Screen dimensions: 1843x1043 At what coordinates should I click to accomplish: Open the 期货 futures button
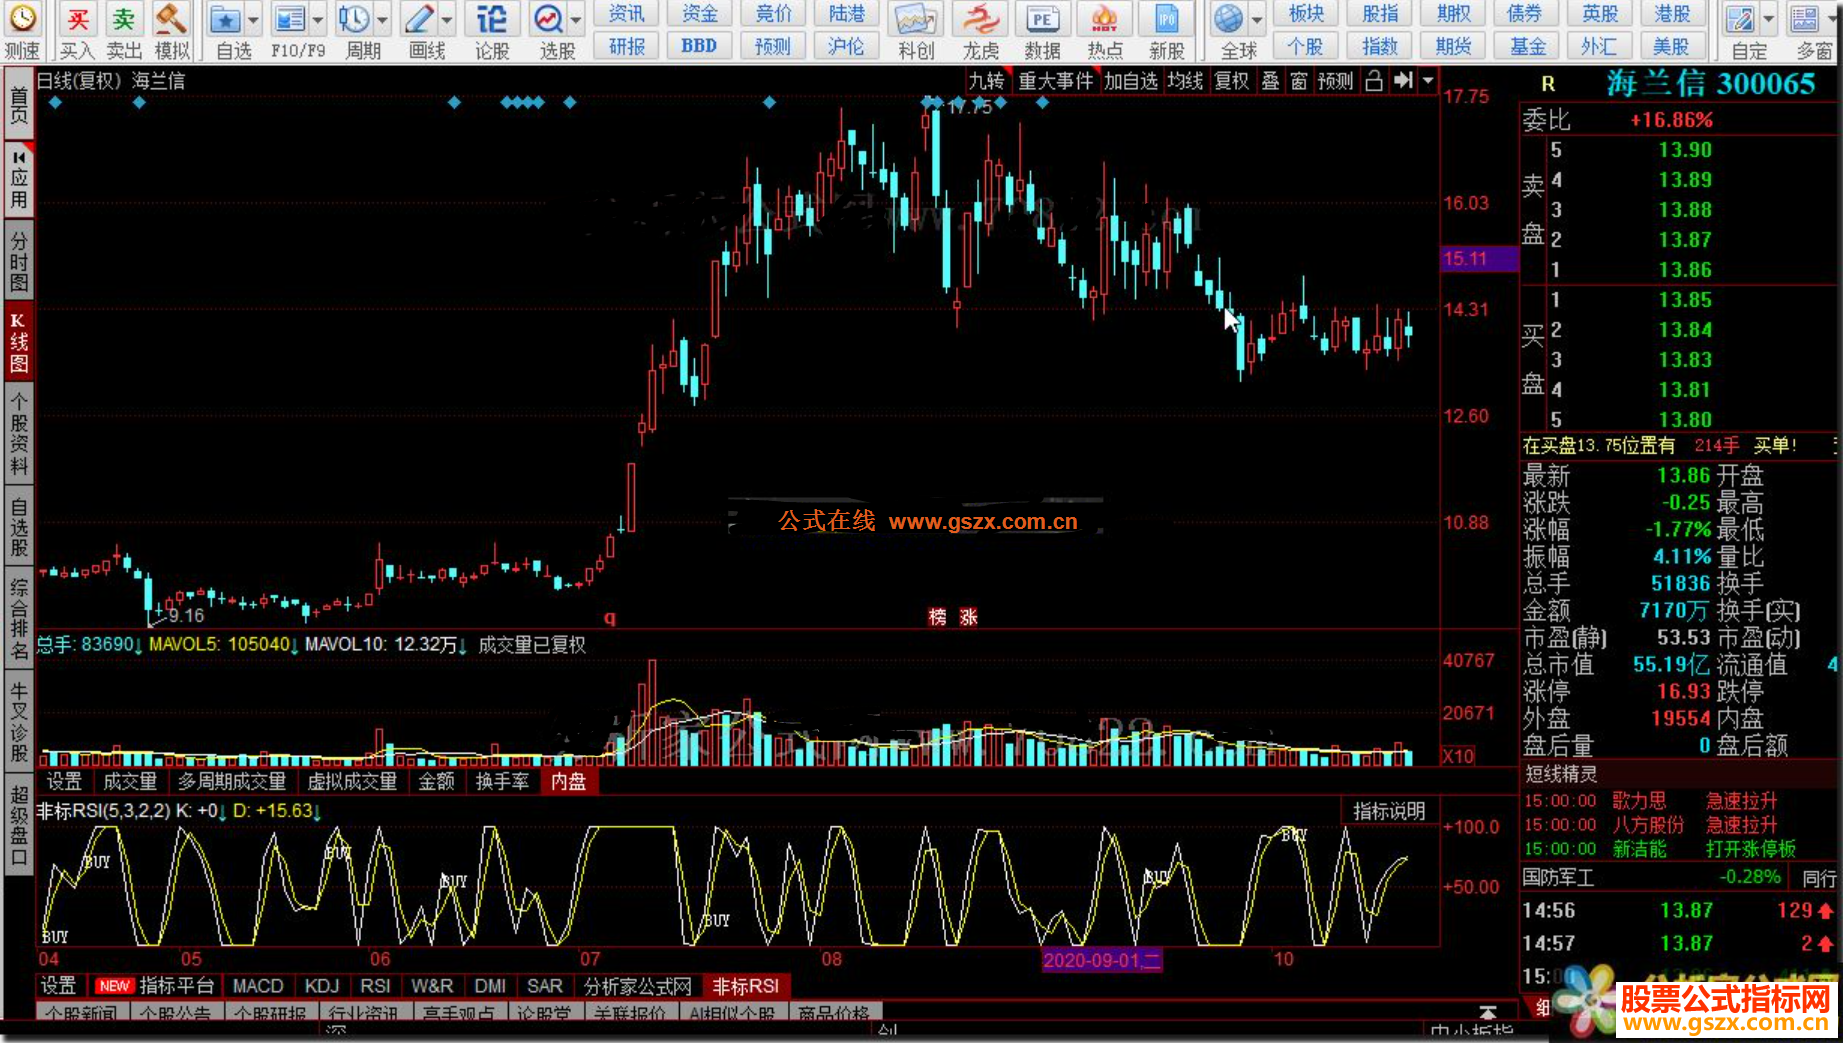point(1453,46)
